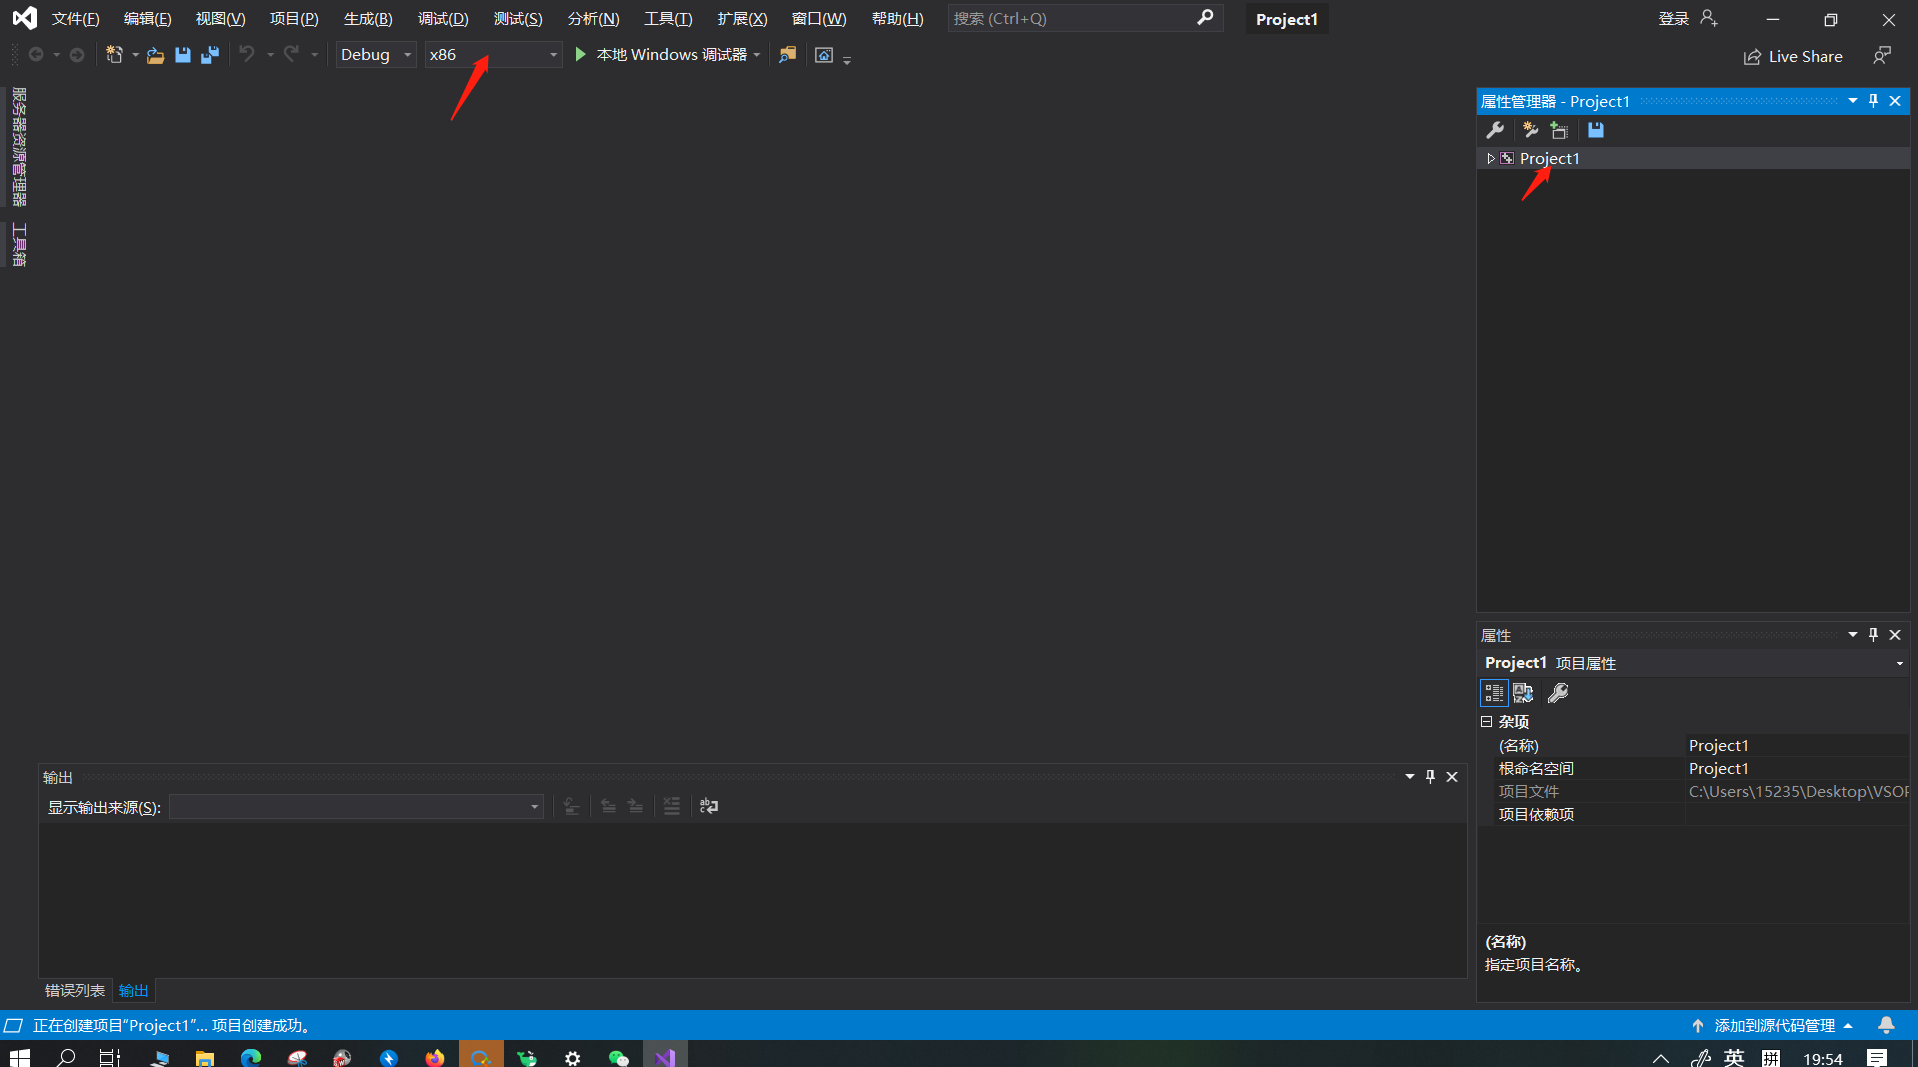1918x1067 pixels.
Task: Open properties with the wrench icon in 属性管理器
Action: [1495, 130]
